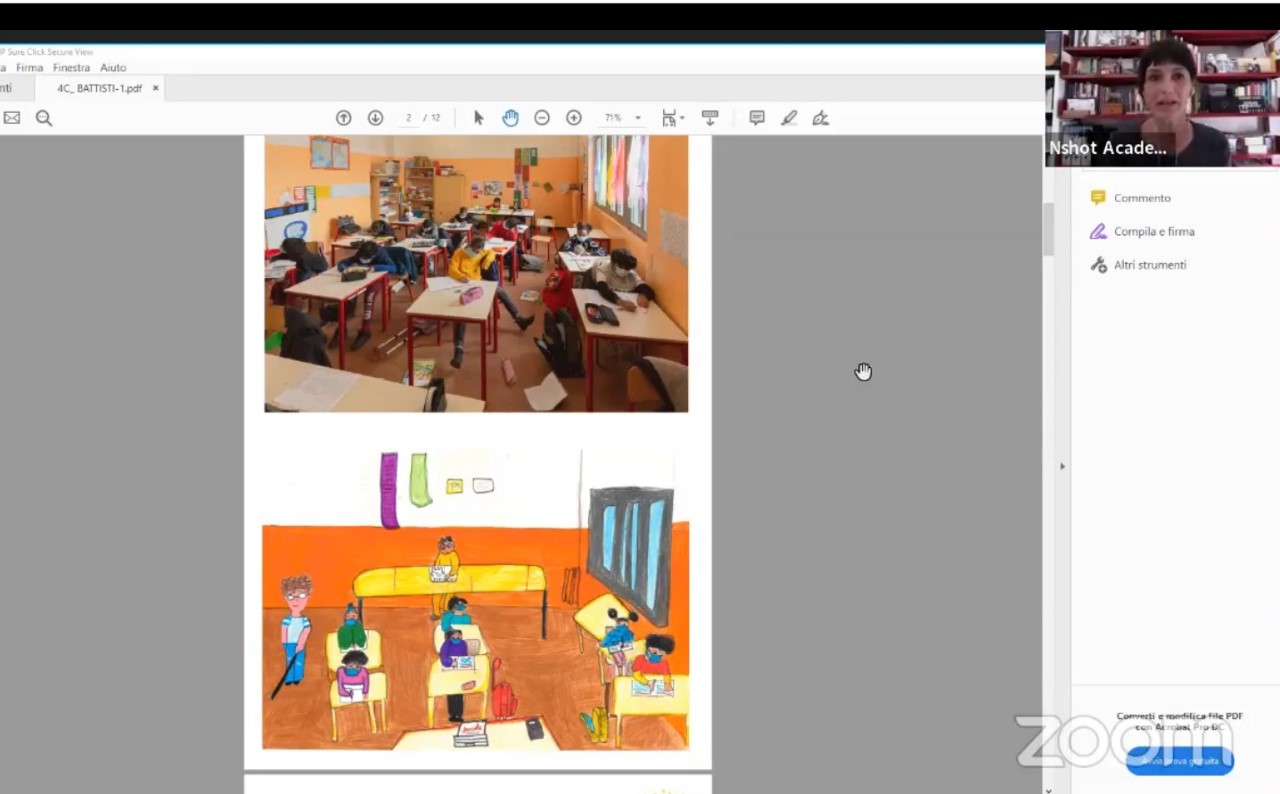Send file with the envelope icon
The image size is (1280, 794).
tap(12, 118)
